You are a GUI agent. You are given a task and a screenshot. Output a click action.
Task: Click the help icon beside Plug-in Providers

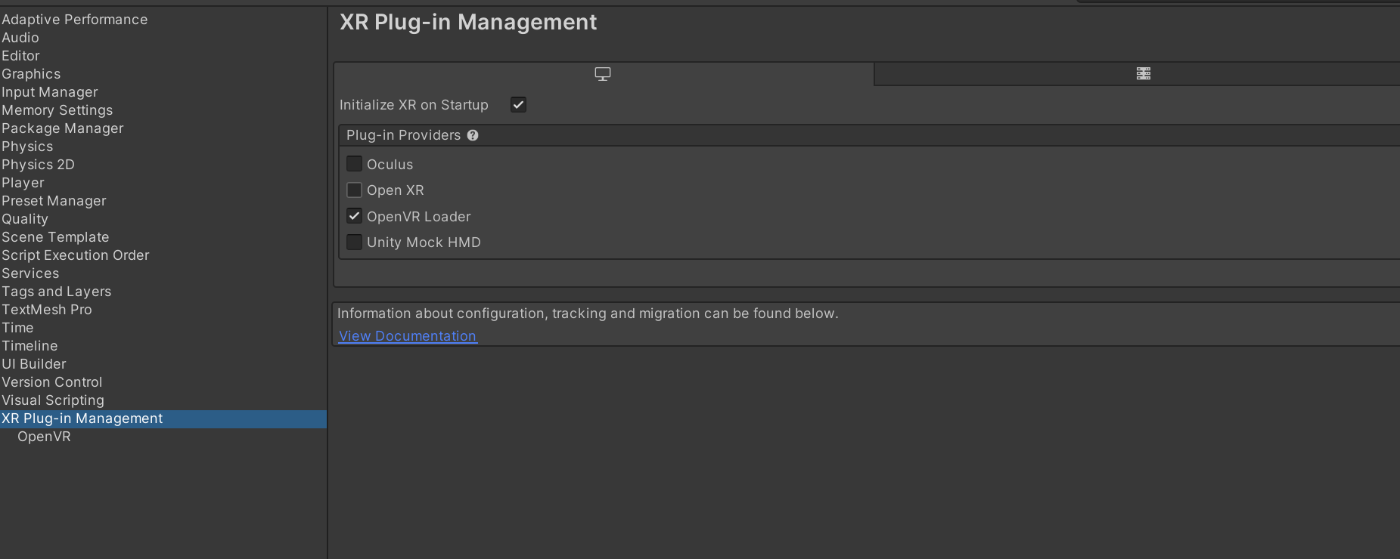pyautogui.click(x=473, y=135)
